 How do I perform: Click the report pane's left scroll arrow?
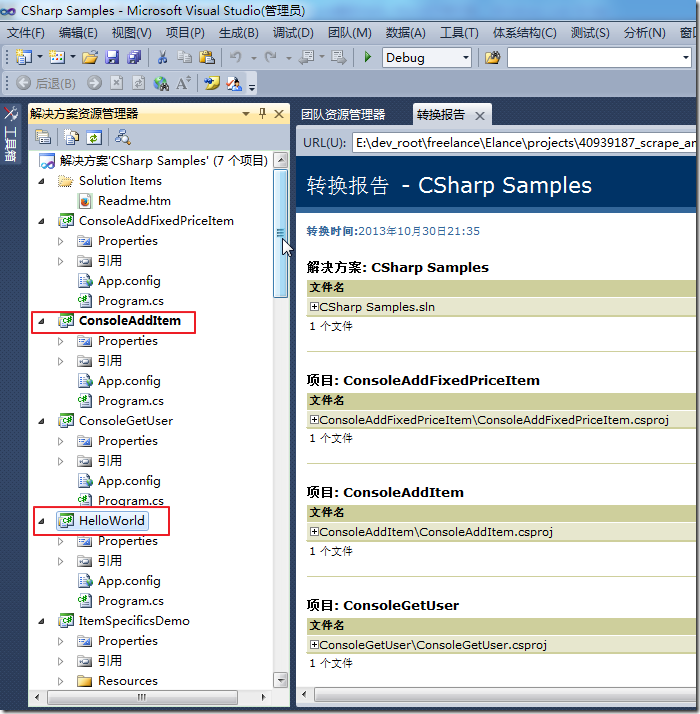pyautogui.click(x=305, y=694)
